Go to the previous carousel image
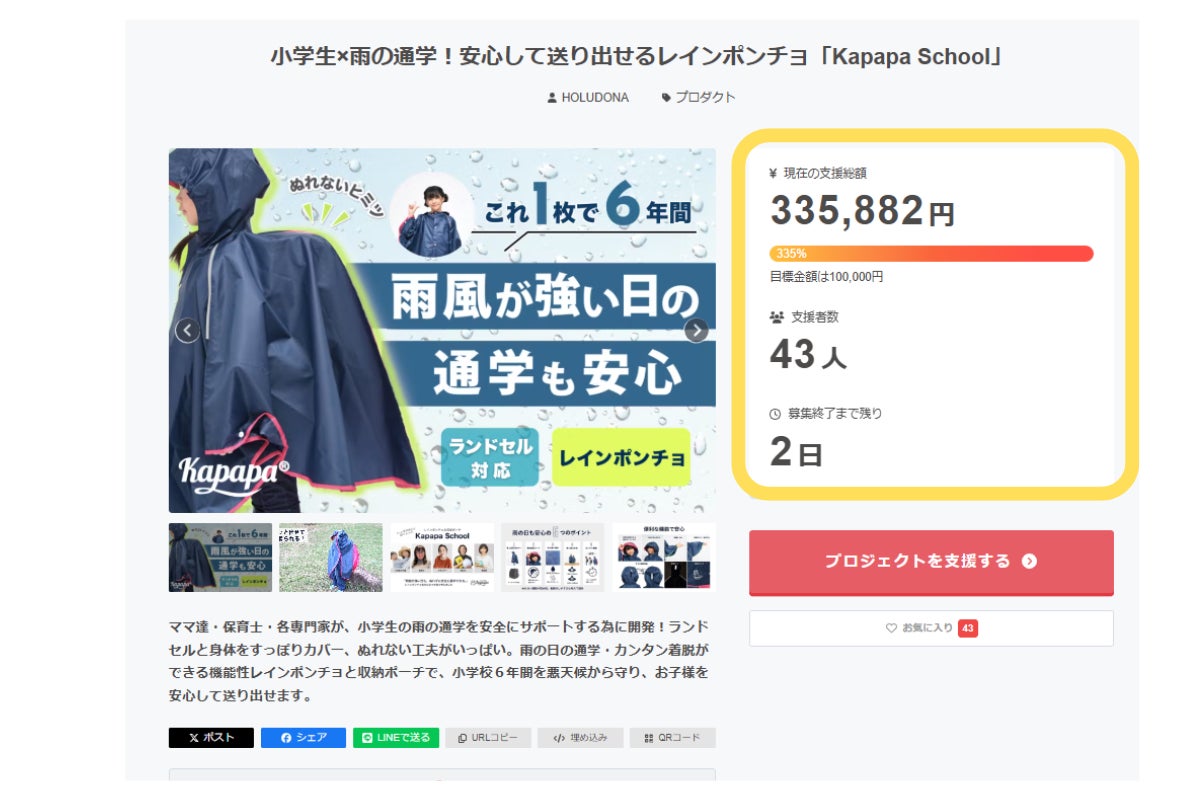Image resolution: width=1200 pixels, height=800 pixels. click(188, 330)
